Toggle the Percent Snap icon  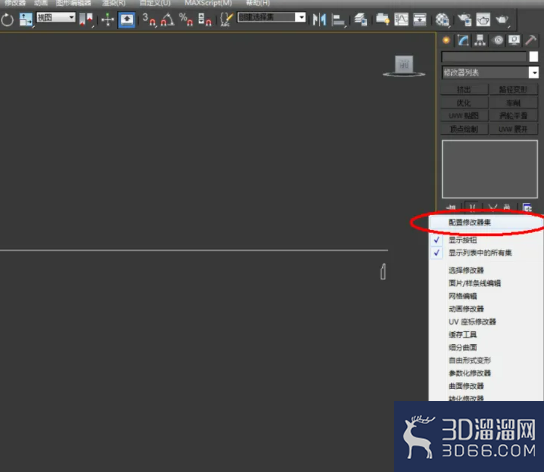click(x=186, y=19)
